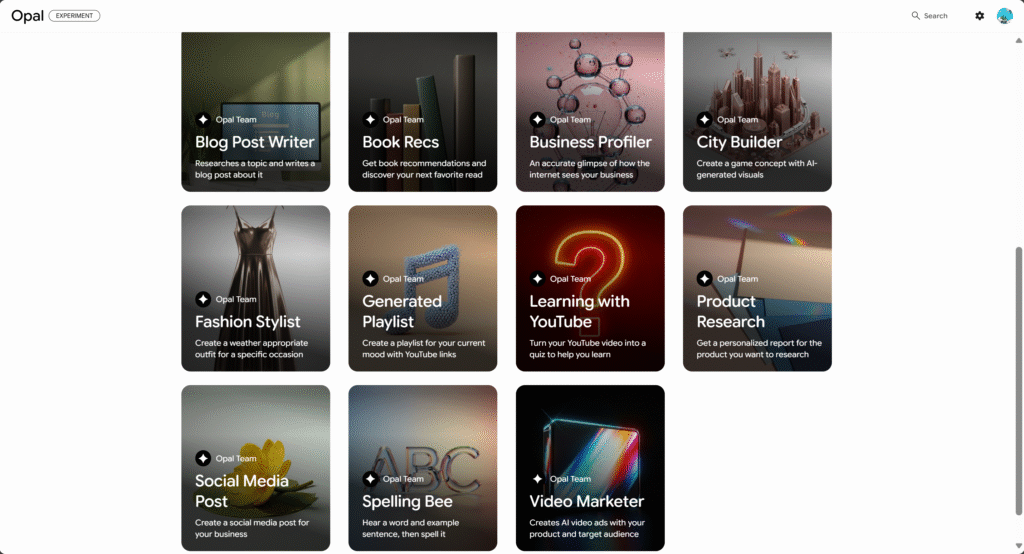Click the Experiment badge next to Opal

point(74,16)
